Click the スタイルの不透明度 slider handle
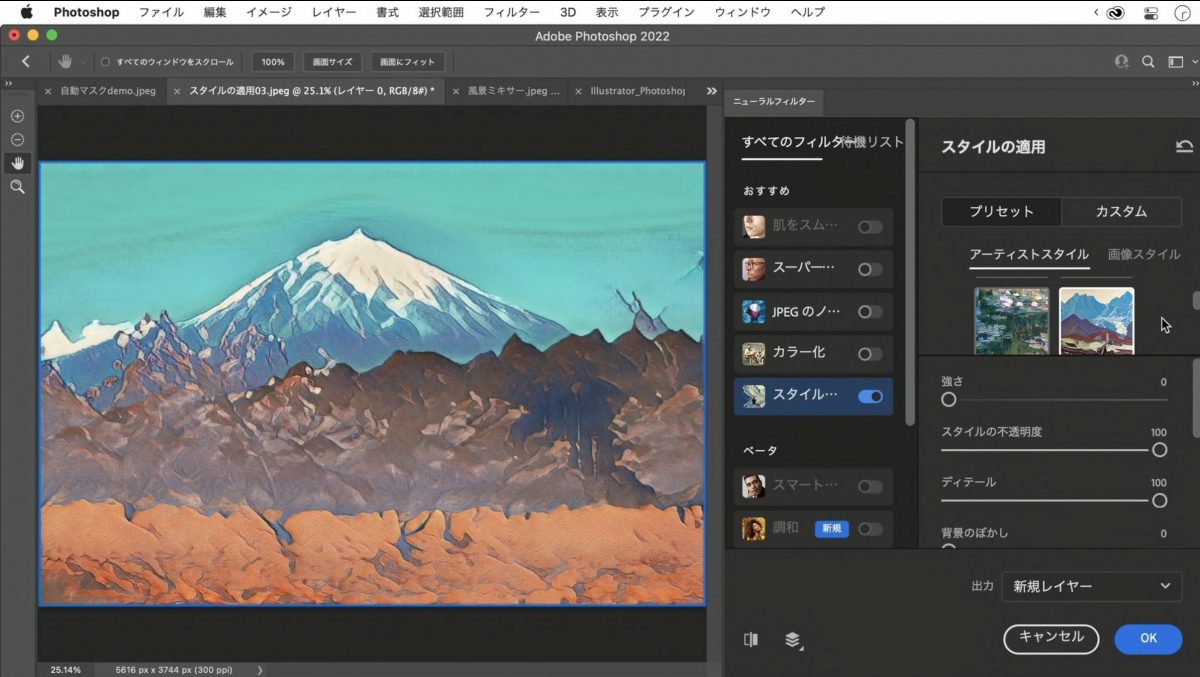Viewport: 1200px width, 677px height. (1159, 450)
